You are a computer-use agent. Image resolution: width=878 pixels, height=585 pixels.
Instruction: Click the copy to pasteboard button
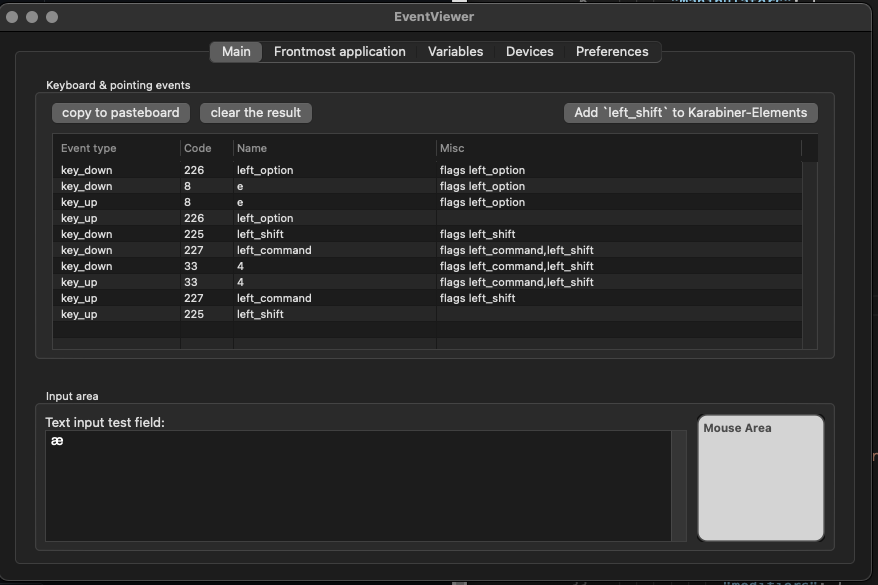click(120, 112)
